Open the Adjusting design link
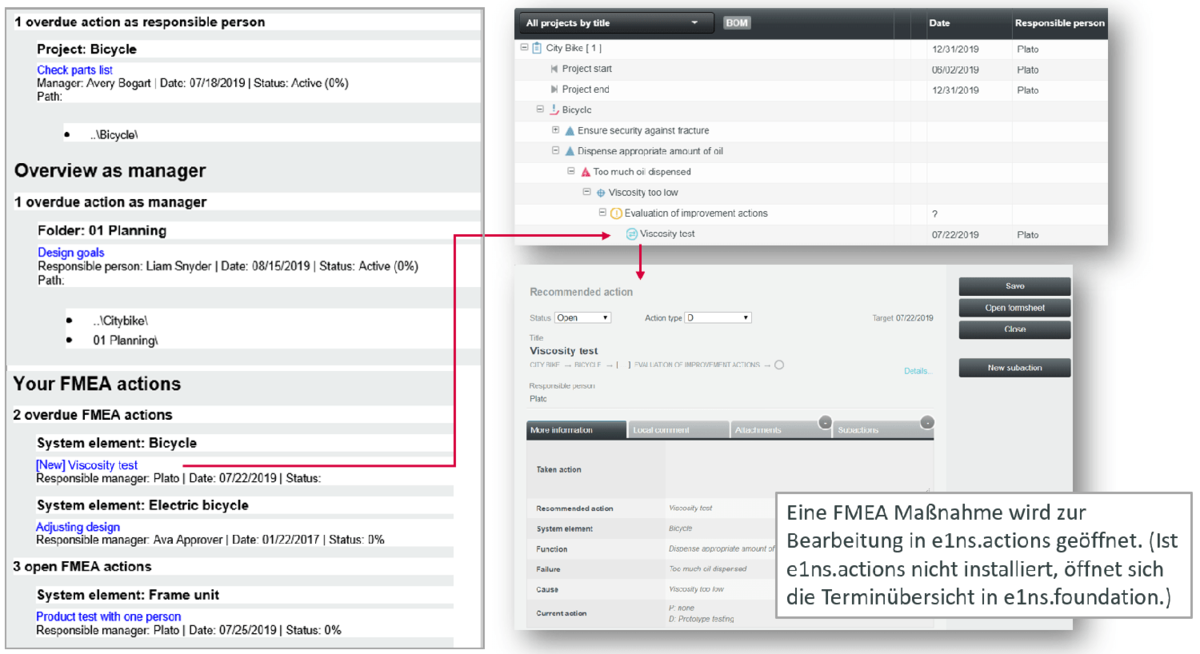 [78, 527]
